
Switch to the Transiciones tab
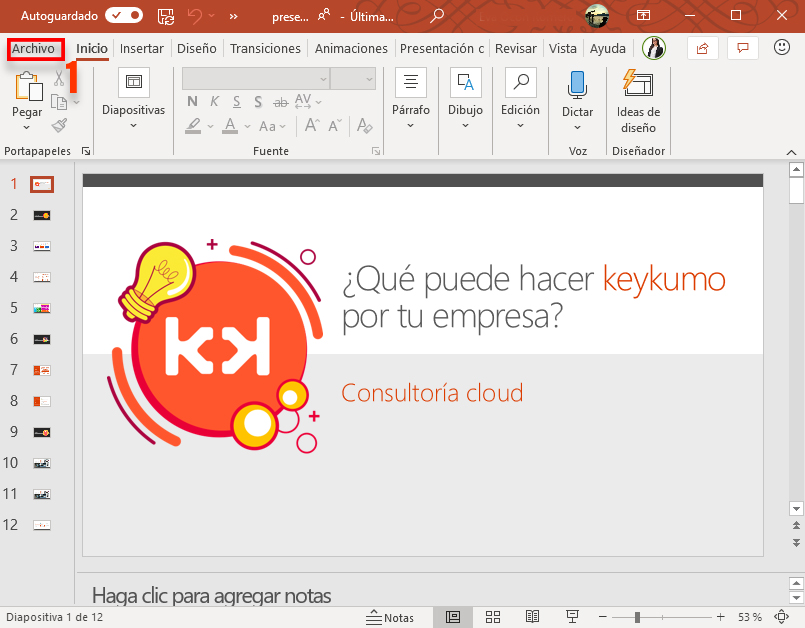click(x=265, y=49)
